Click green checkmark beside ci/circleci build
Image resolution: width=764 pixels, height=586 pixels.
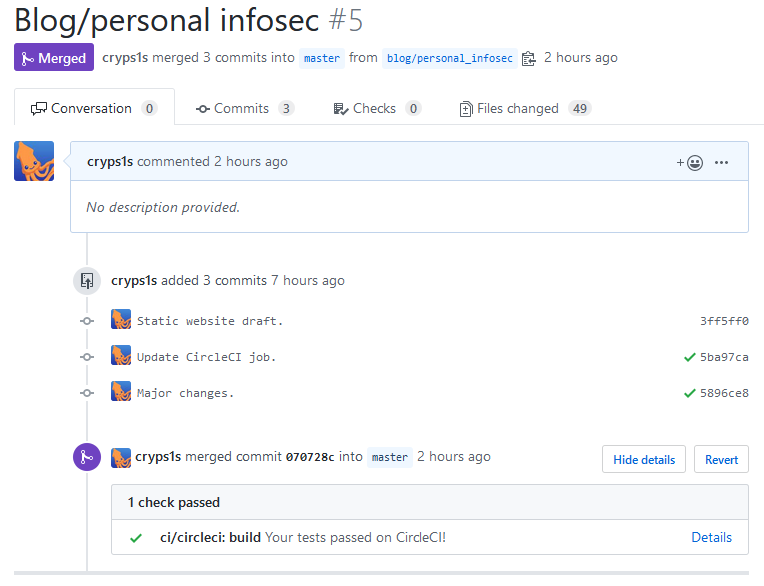tap(136, 538)
